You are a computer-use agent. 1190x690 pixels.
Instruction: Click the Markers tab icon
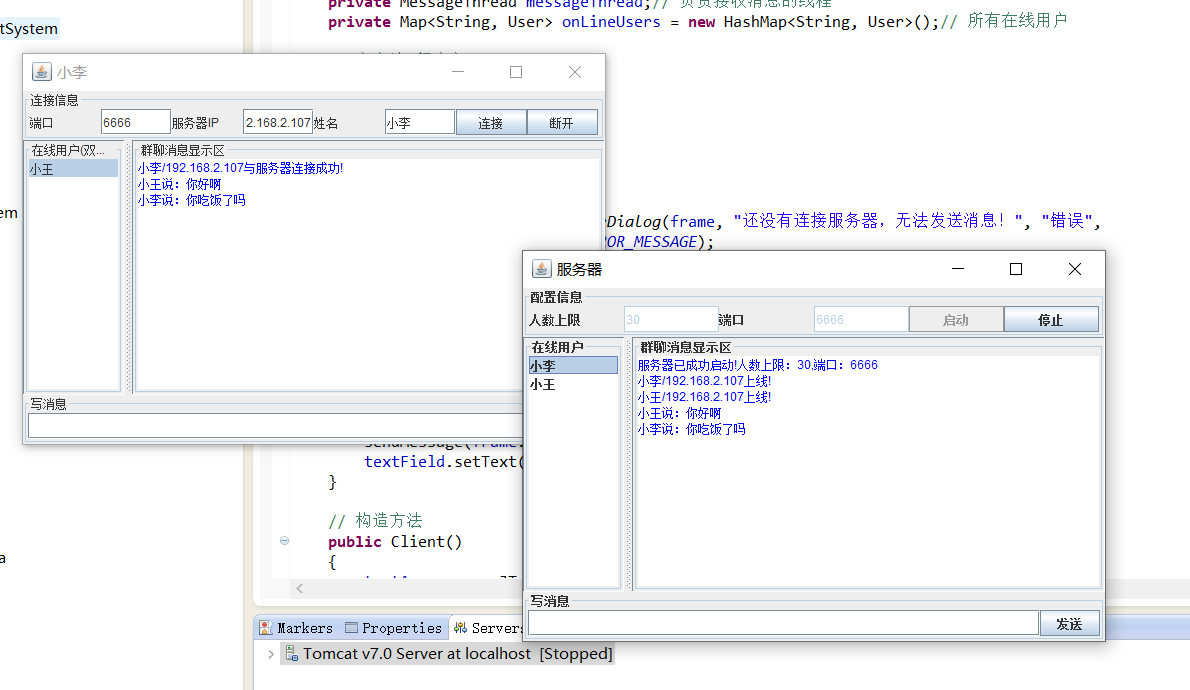pos(265,628)
